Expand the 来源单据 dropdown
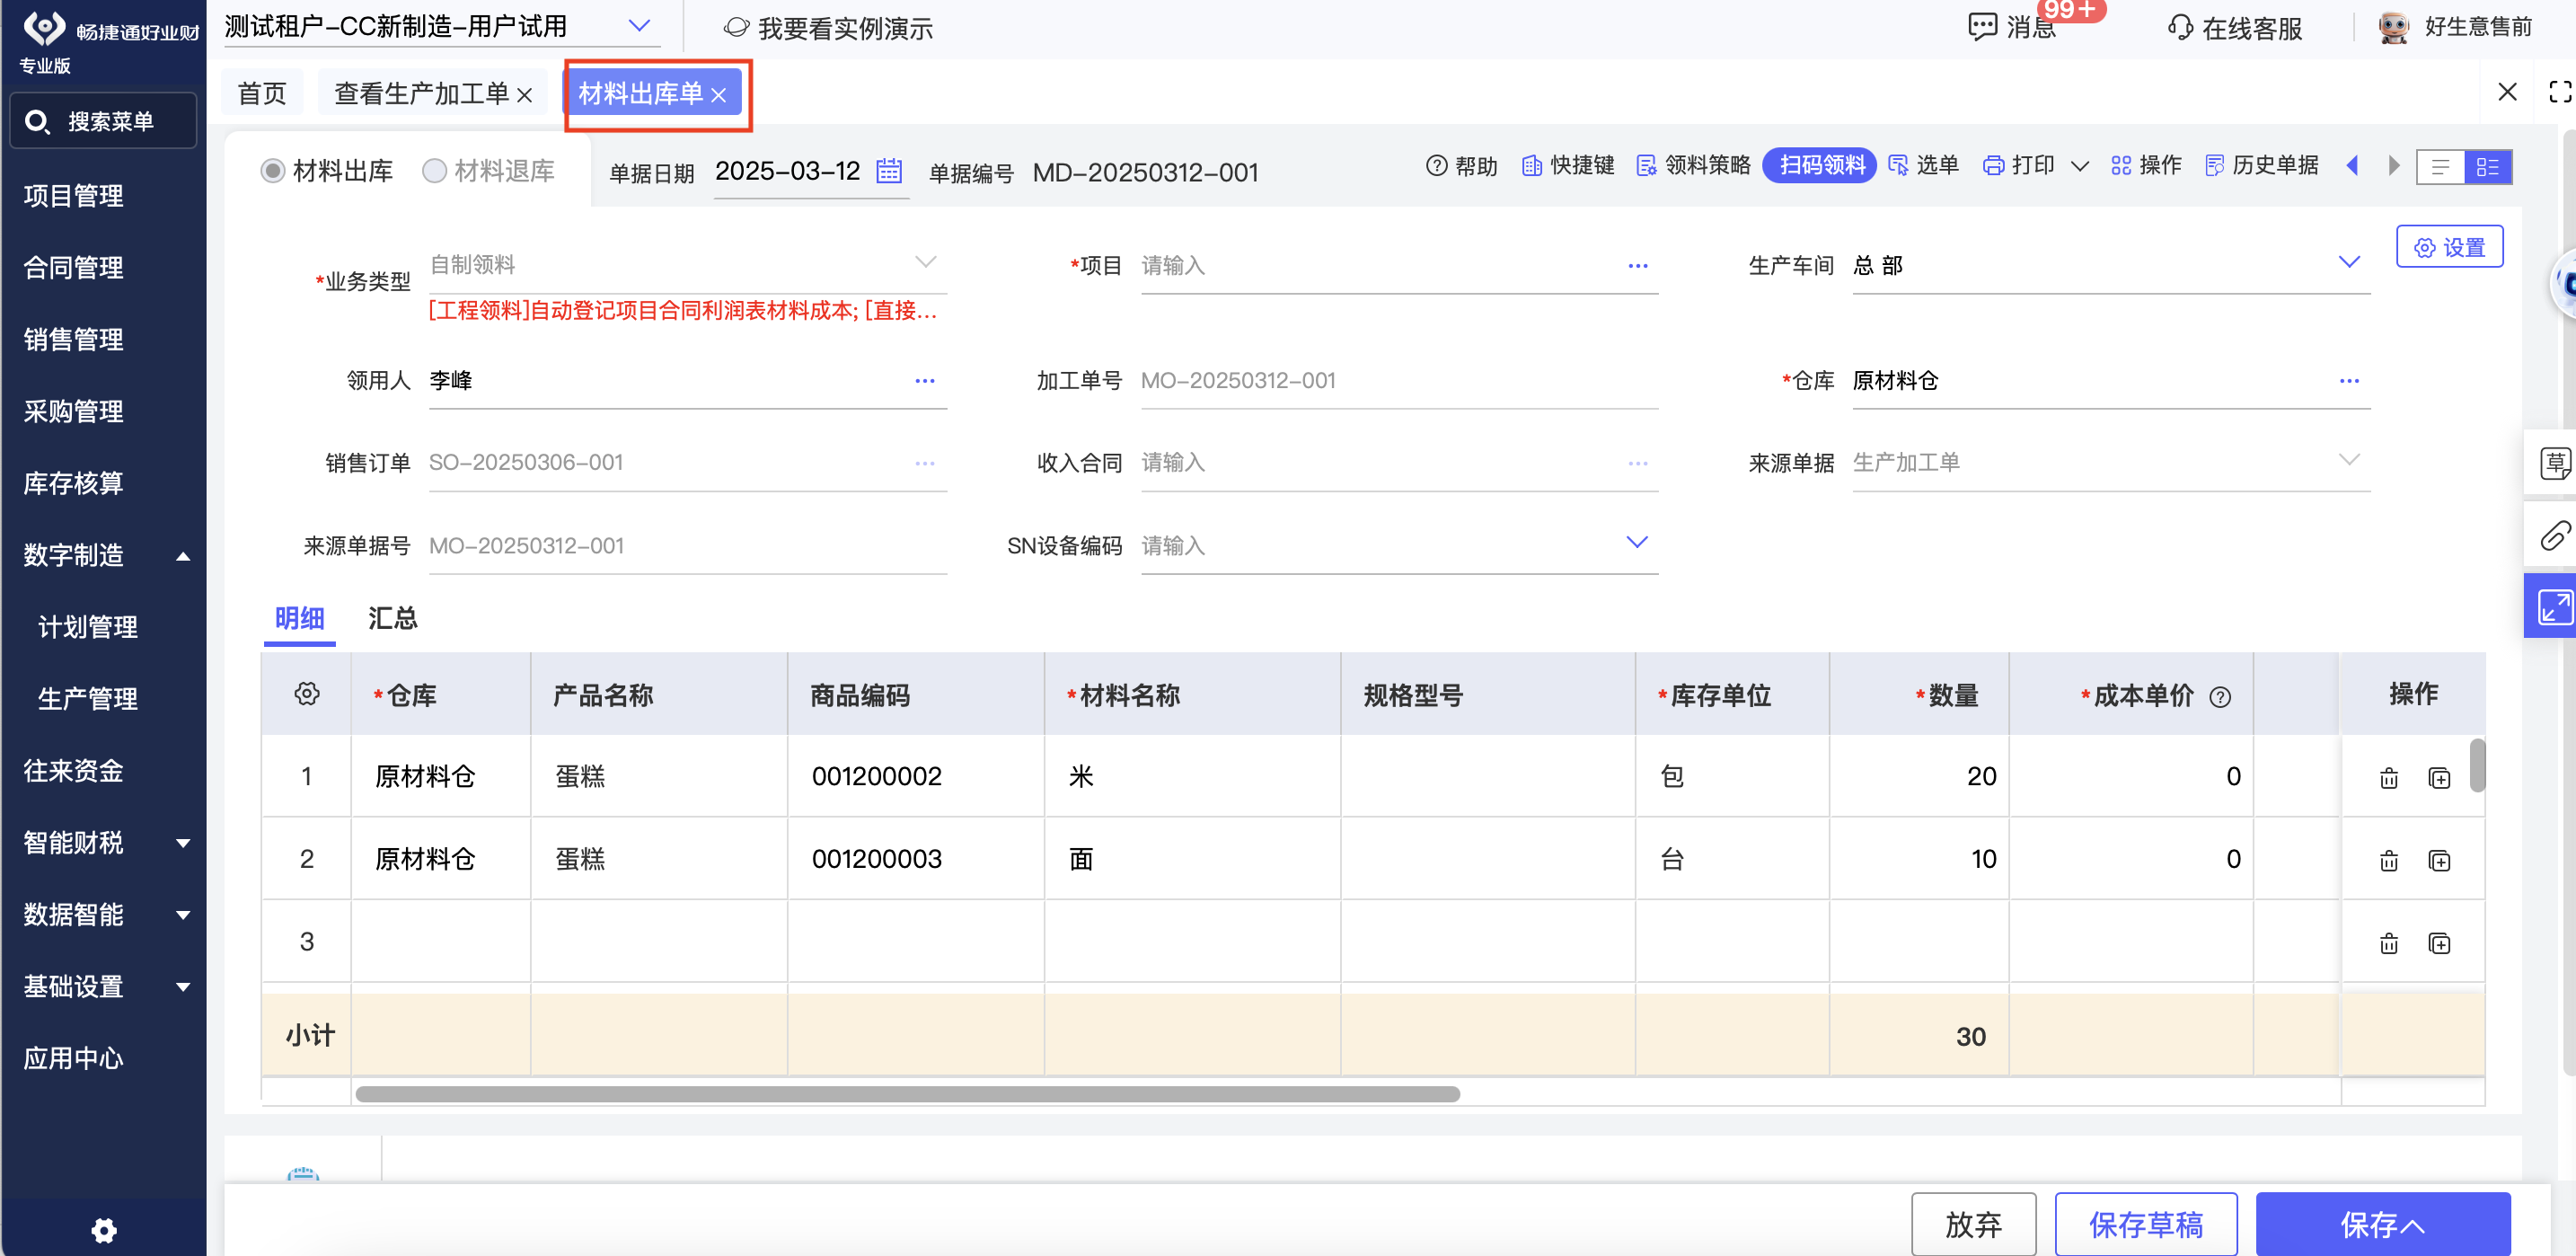Image resolution: width=2576 pixels, height=1256 pixels. (2349, 461)
